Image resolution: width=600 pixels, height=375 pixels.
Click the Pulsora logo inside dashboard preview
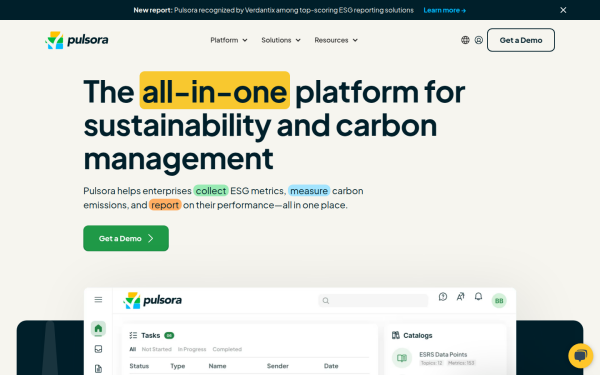tap(152, 300)
